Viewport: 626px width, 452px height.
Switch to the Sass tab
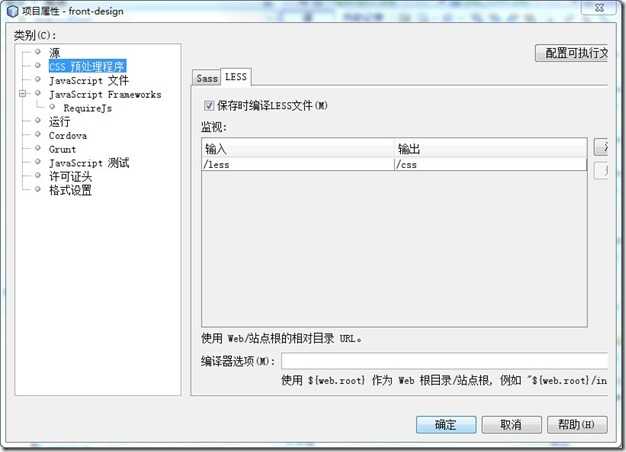tap(206, 78)
